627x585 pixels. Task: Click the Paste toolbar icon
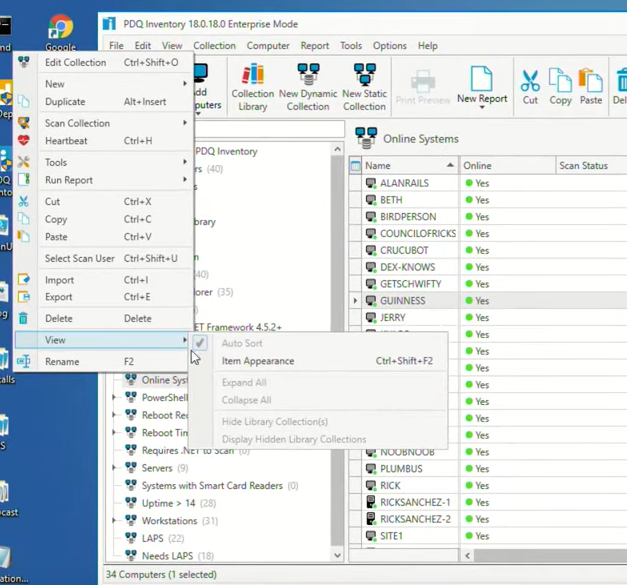click(x=590, y=80)
